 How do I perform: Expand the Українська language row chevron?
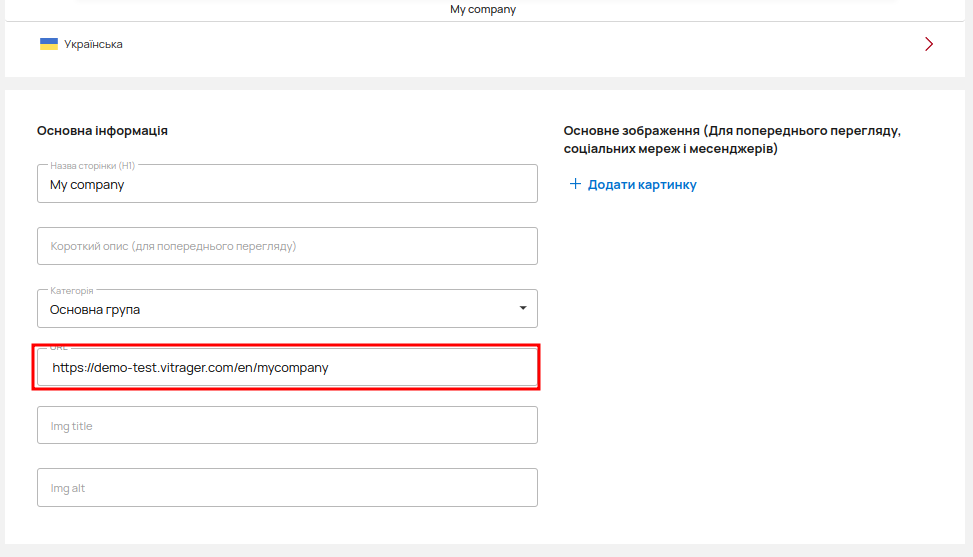point(929,44)
